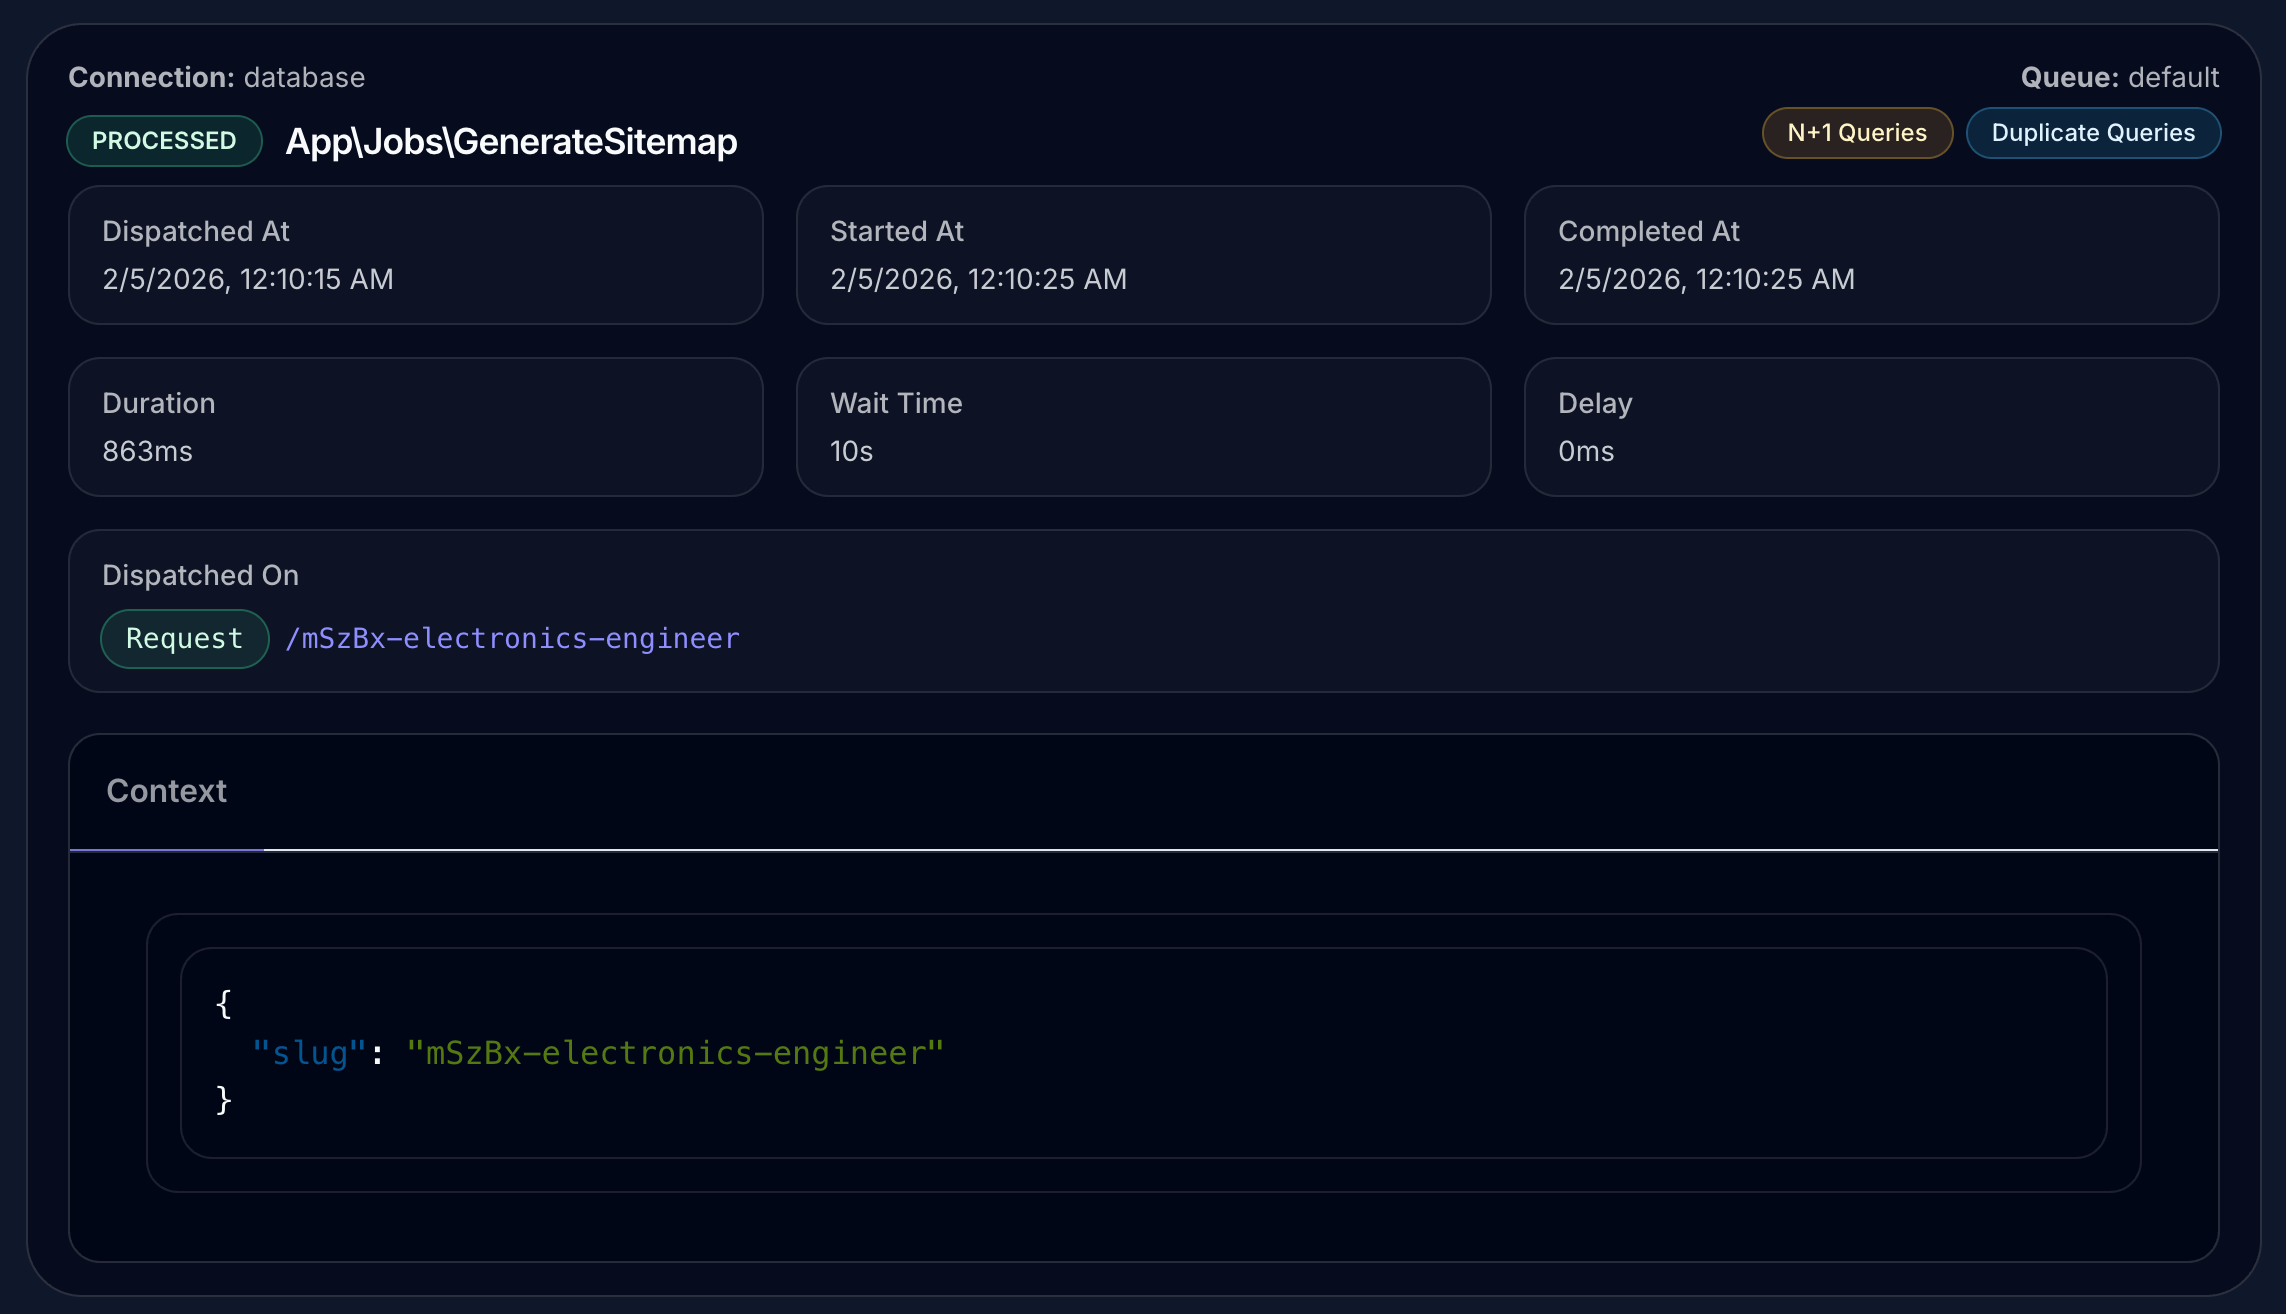This screenshot has height=1314, width=2286.
Task: Select the Started At card
Action: [1143, 255]
